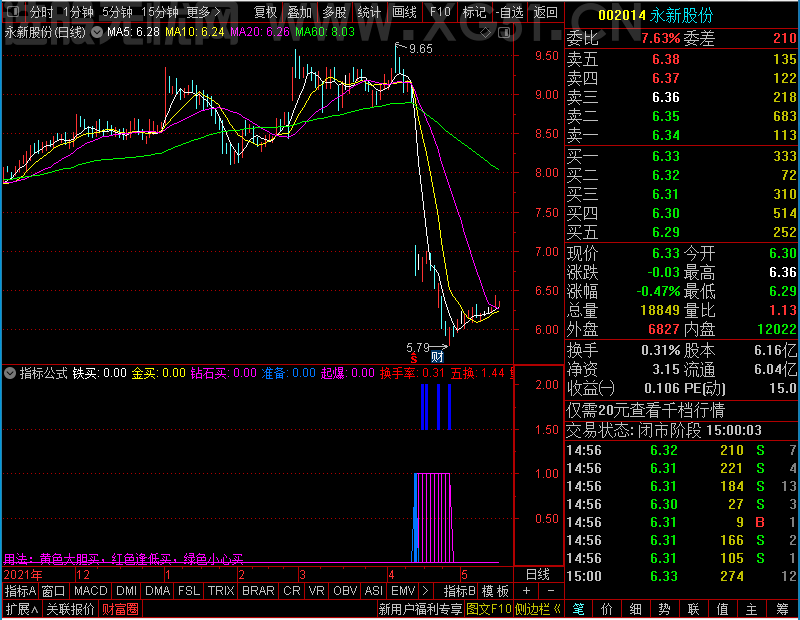Screen dimensions: 800x620
Task: Click the MA10 legend value
Action: pyautogui.click(x=194, y=32)
